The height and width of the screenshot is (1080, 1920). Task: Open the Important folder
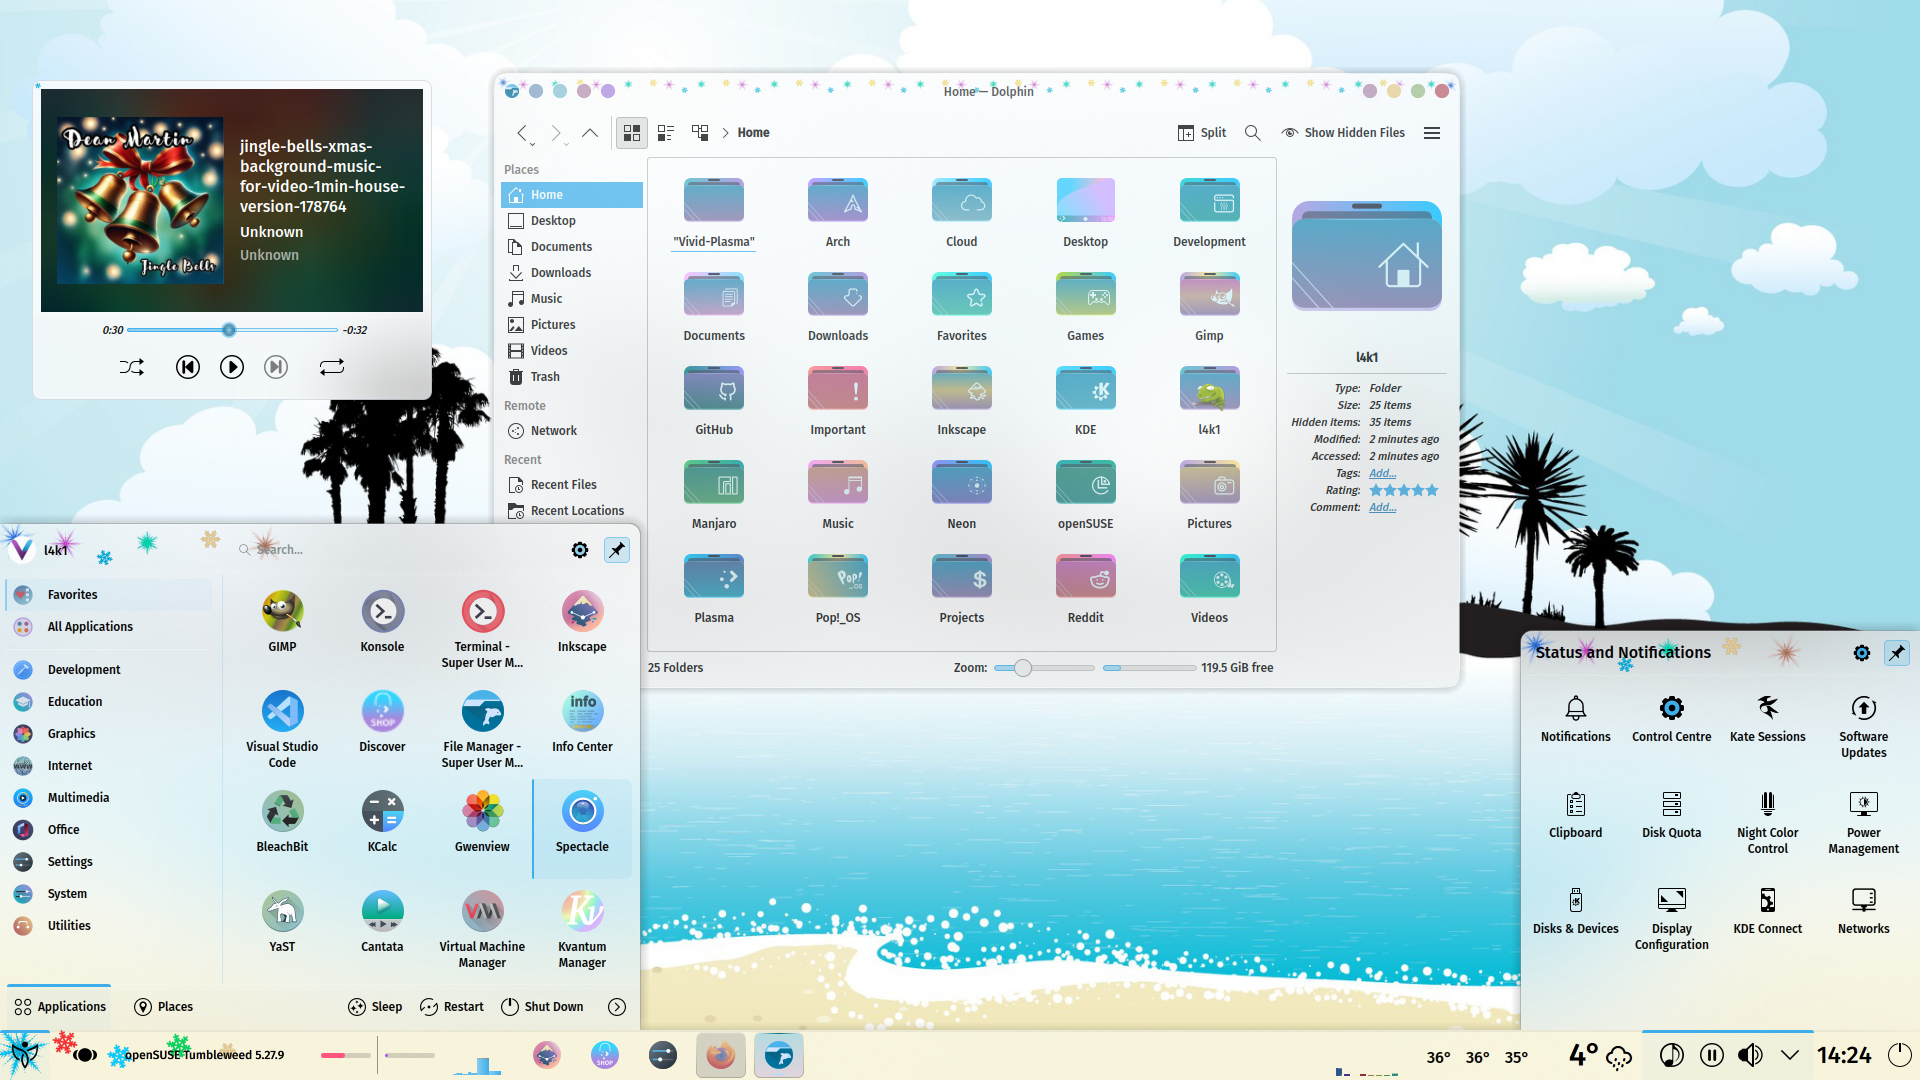(838, 401)
